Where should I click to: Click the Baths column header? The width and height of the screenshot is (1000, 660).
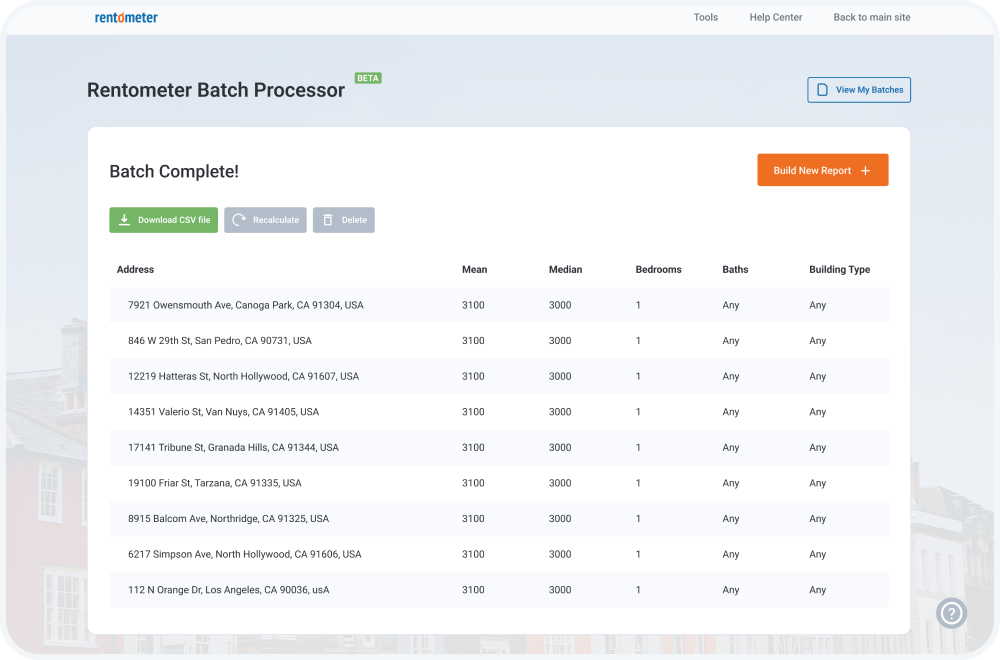(735, 270)
